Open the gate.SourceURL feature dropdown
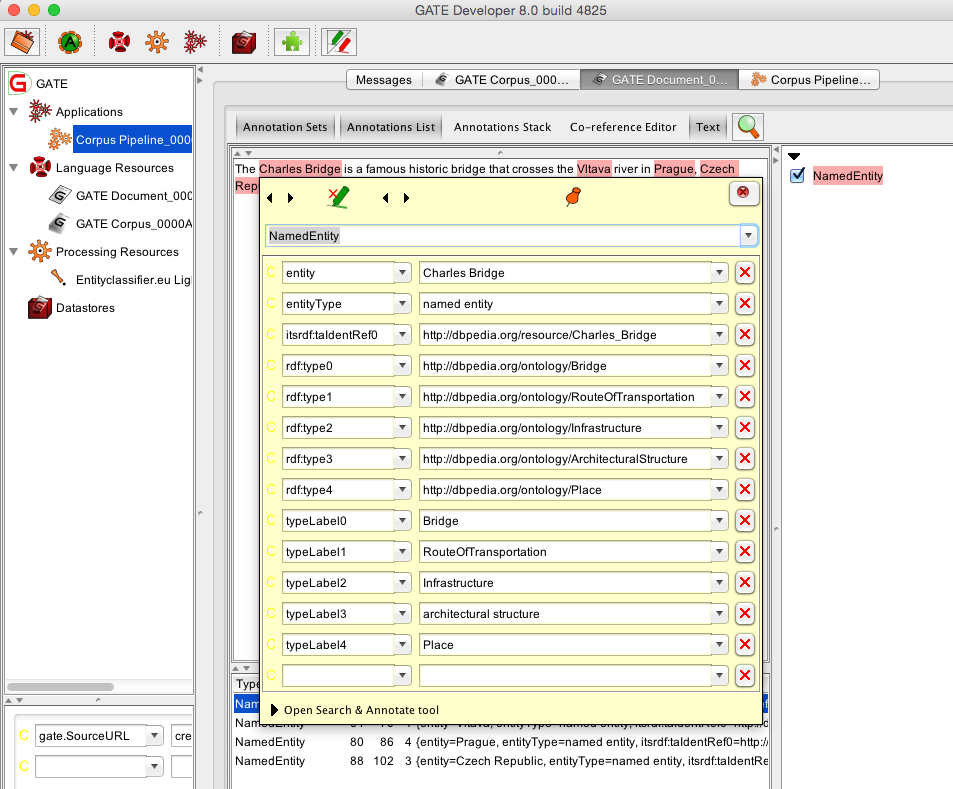 (x=154, y=736)
